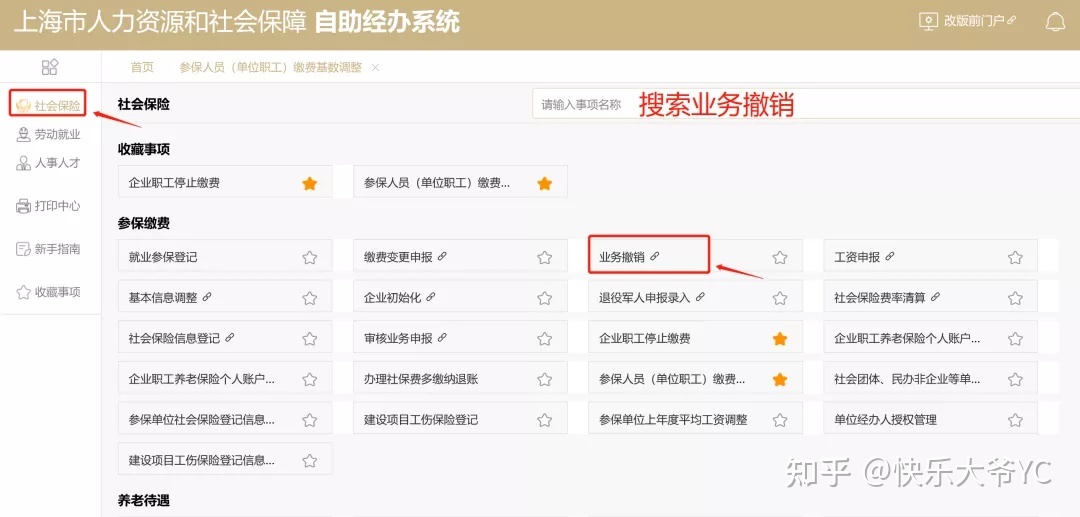Toggle favorite star for 就业参保登记

point(310,257)
